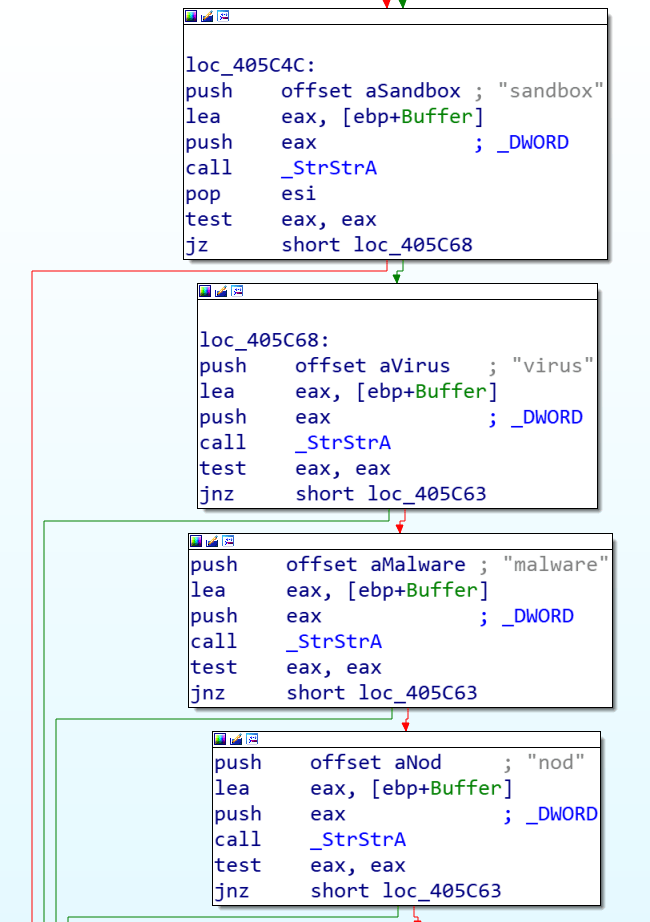Click the group-nodes icon on virus block
650x922 pixels.
(237, 291)
